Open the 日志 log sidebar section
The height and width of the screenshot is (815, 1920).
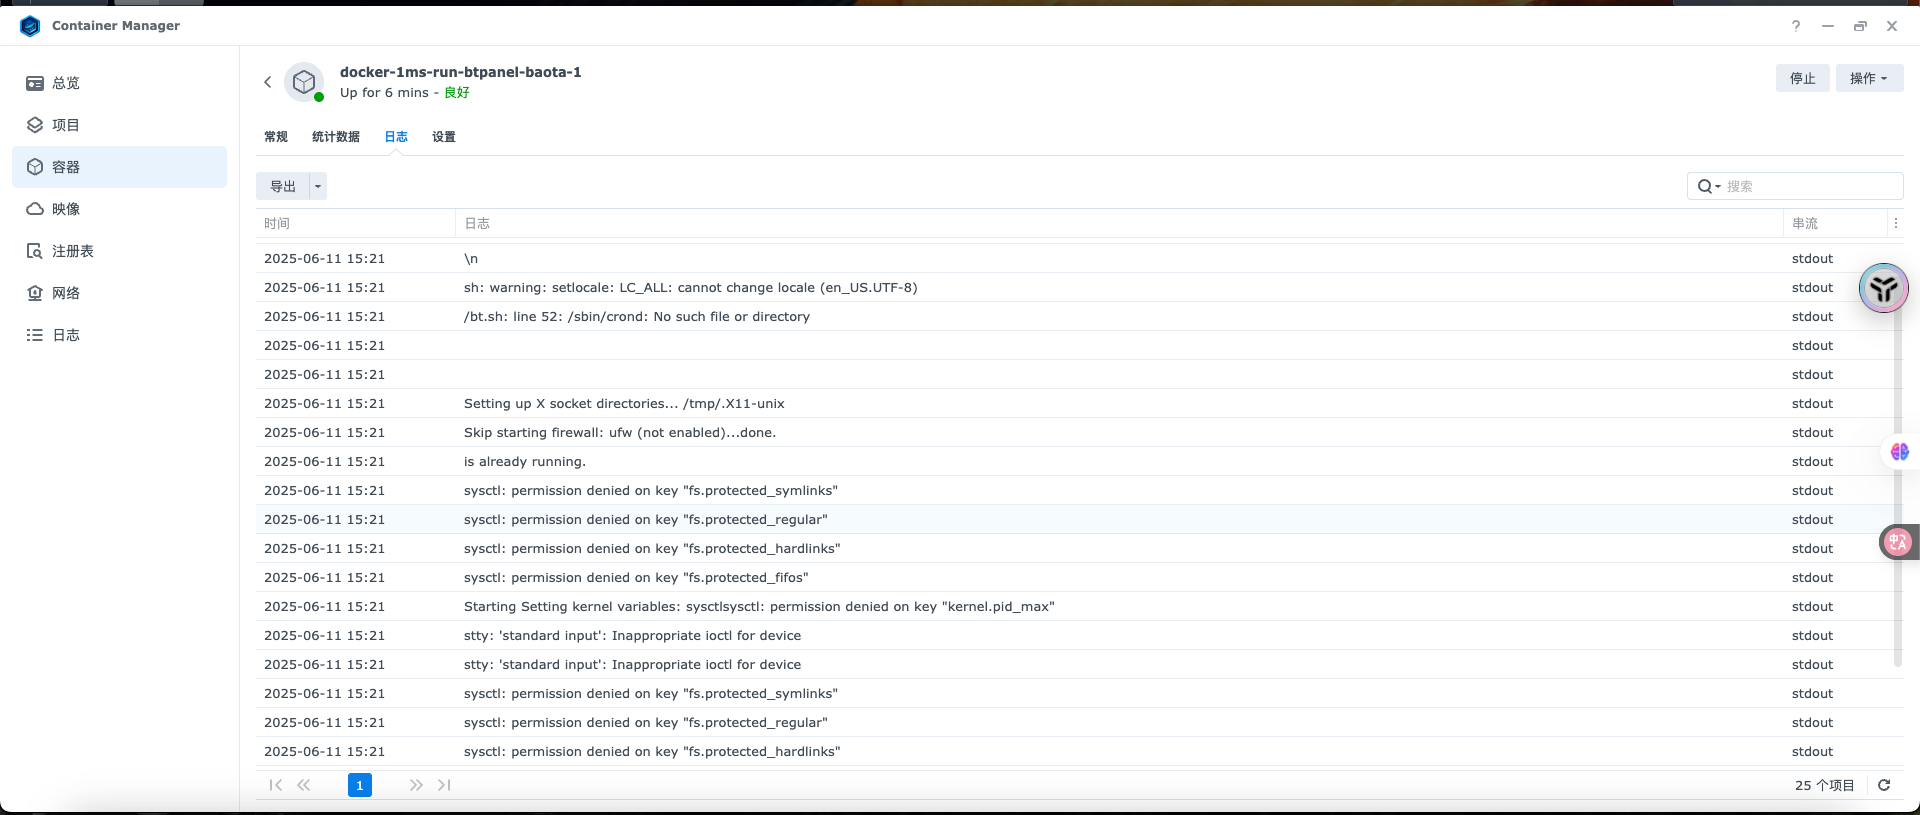coord(119,335)
